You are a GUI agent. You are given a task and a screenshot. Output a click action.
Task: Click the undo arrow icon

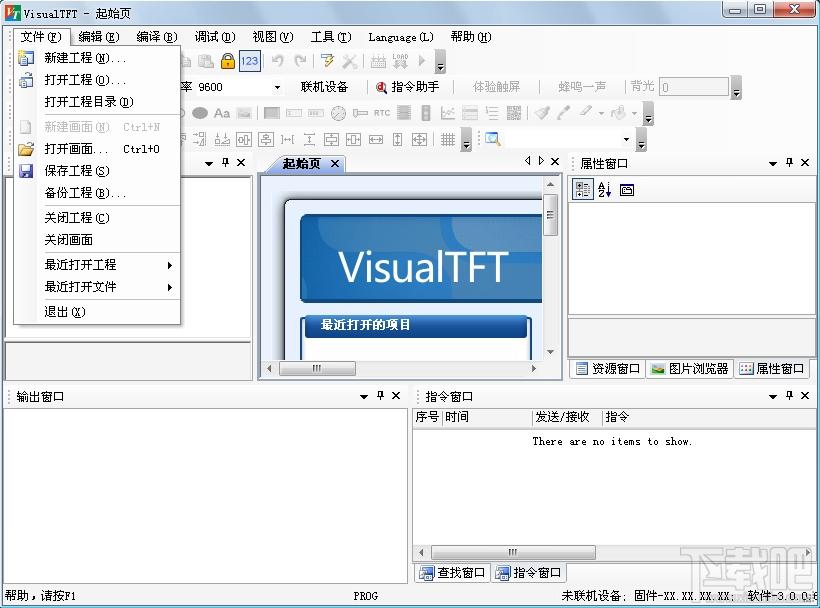click(278, 61)
